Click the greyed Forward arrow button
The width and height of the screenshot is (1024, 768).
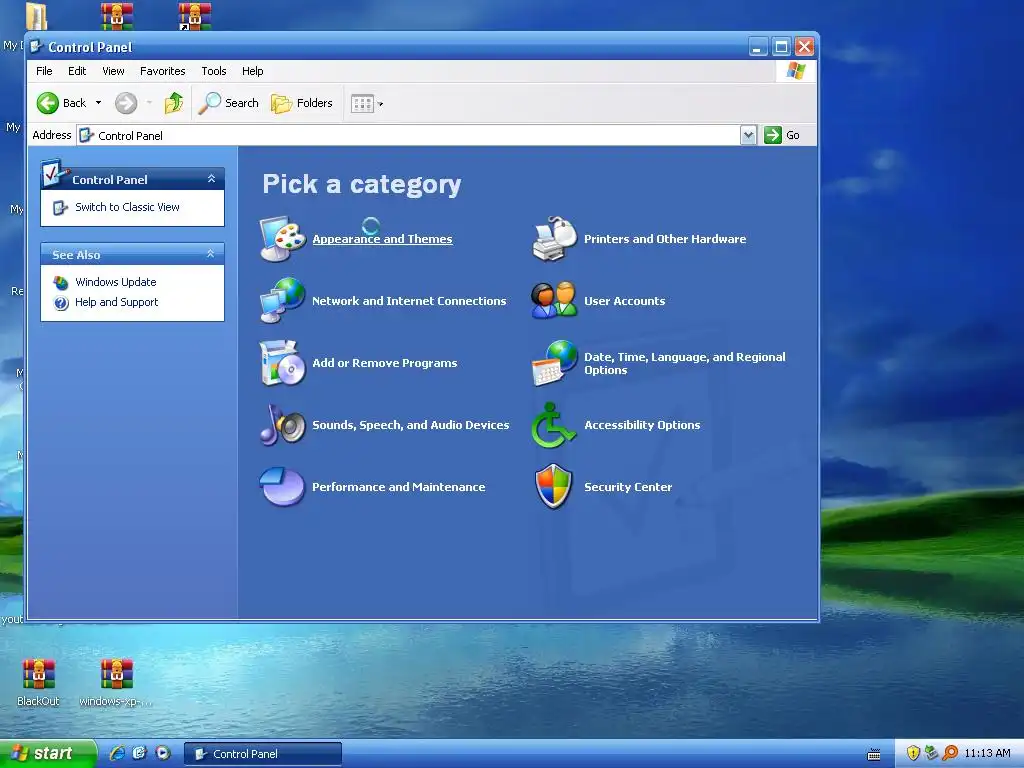(126, 103)
